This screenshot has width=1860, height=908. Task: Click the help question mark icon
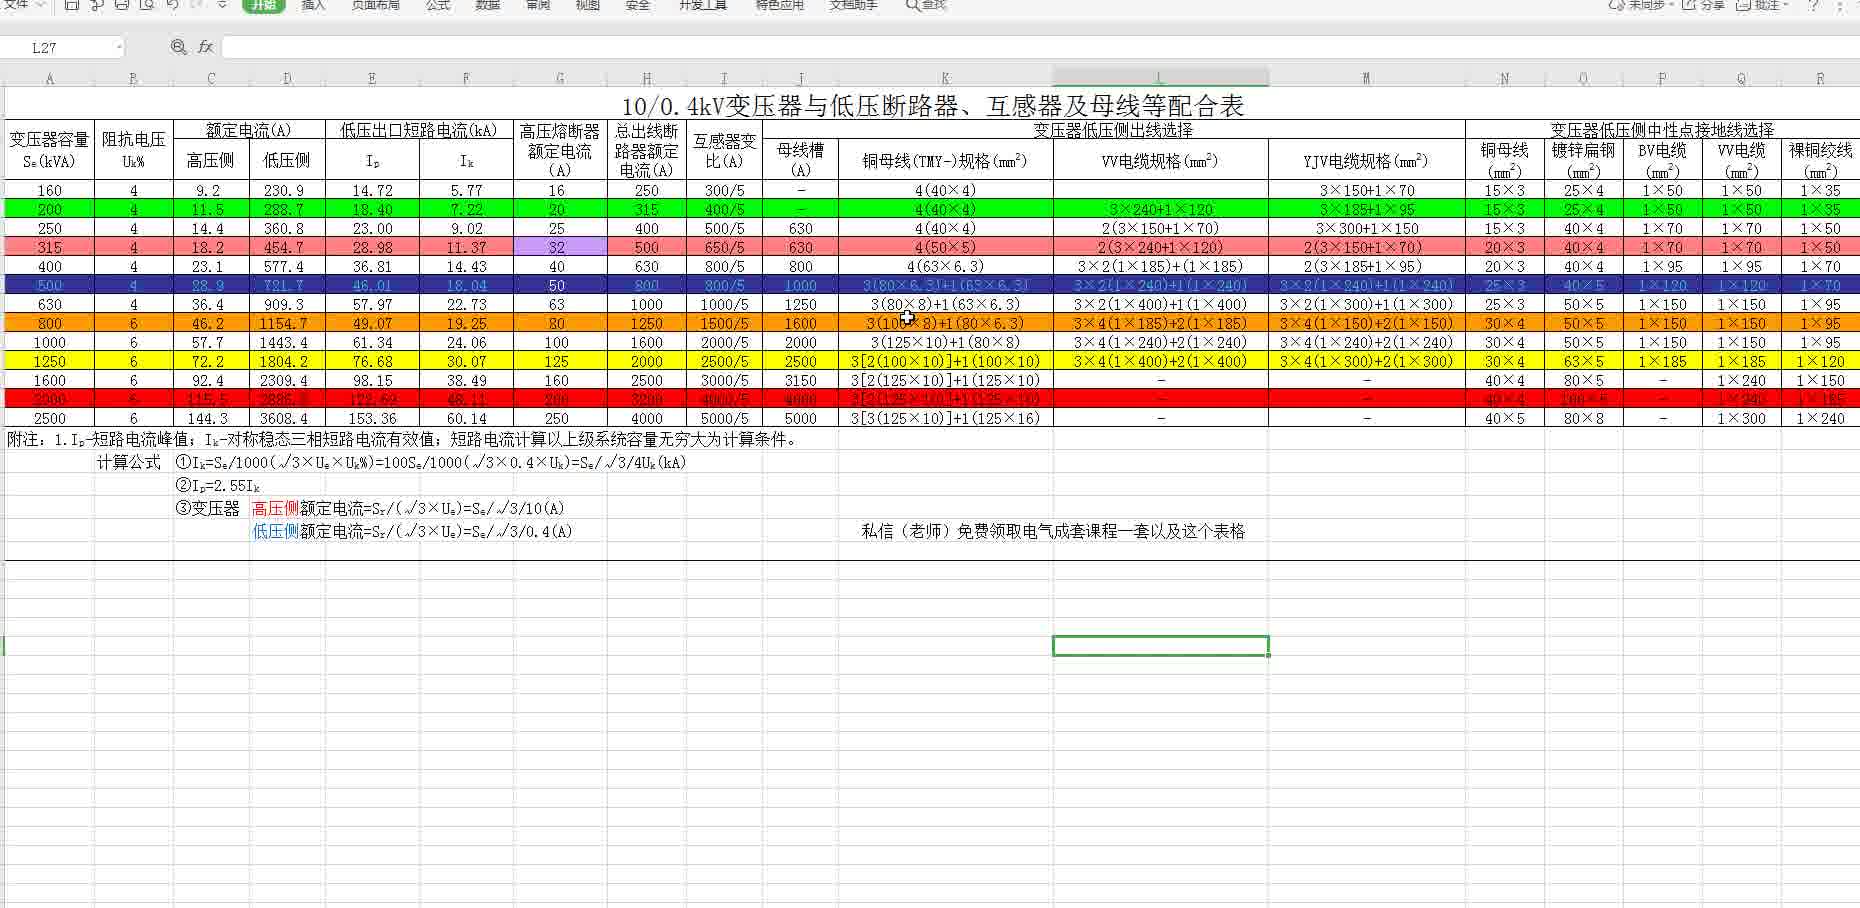(1813, 5)
